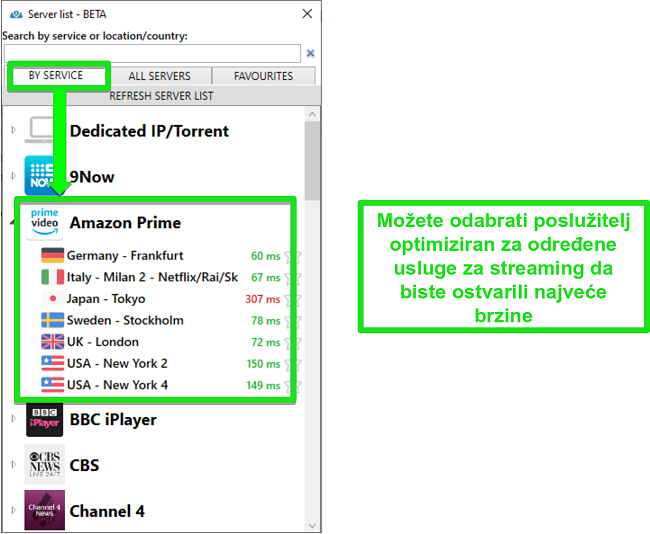
Task: Click the Japanese flag for Tokyo
Action: click(53, 299)
